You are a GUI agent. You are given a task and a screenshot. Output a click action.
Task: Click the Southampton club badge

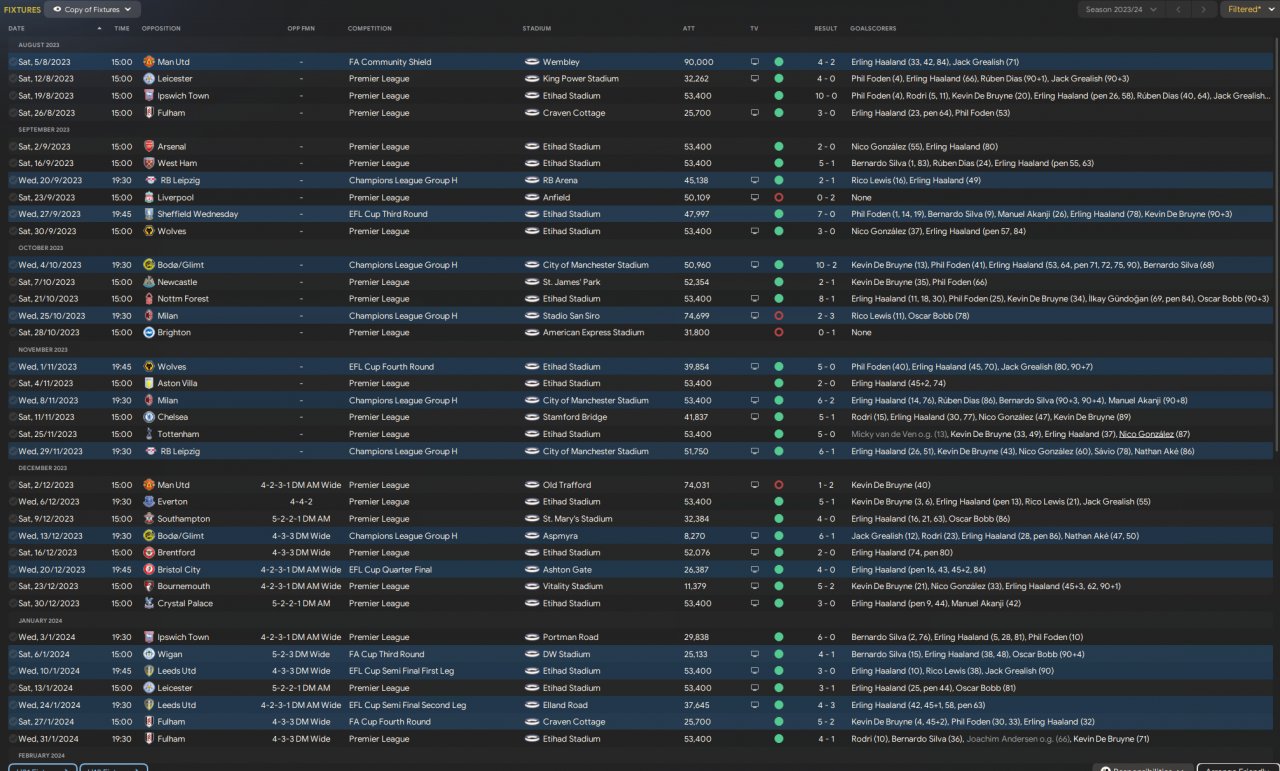click(148, 519)
